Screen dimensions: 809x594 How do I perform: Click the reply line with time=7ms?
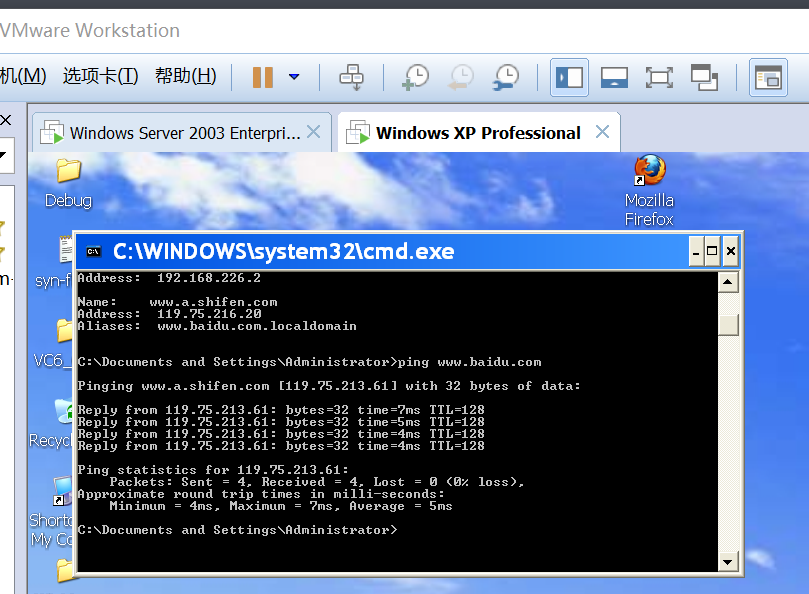[281, 410]
